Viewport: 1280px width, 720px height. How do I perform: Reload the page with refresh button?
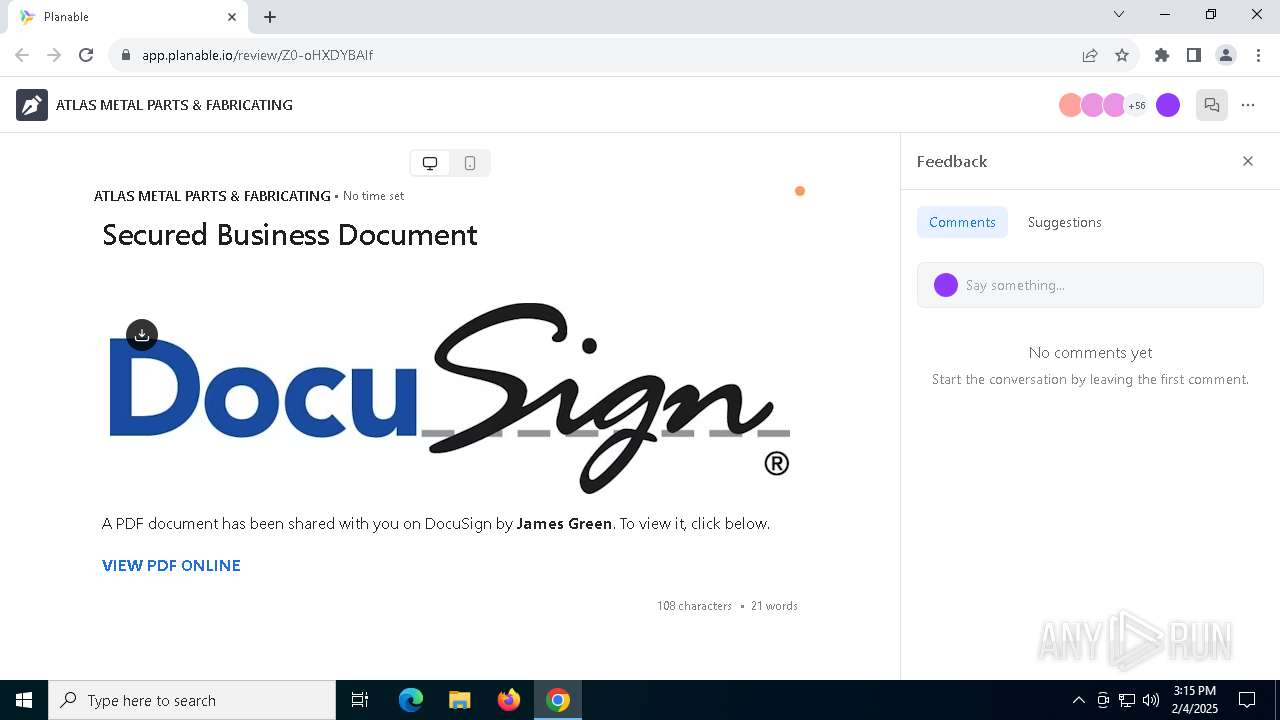coord(86,55)
